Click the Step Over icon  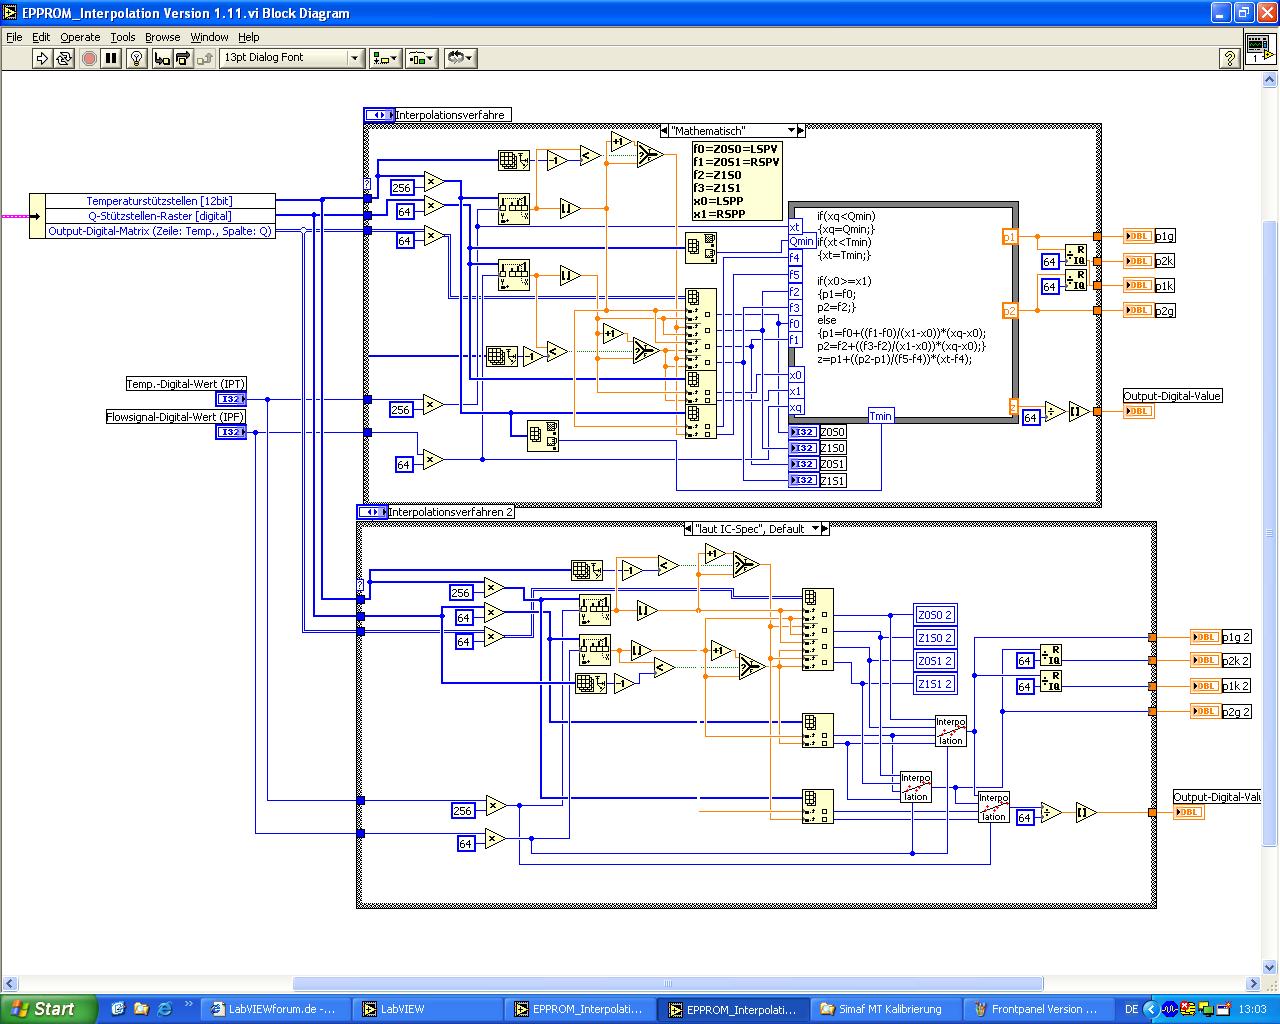(x=183, y=58)
